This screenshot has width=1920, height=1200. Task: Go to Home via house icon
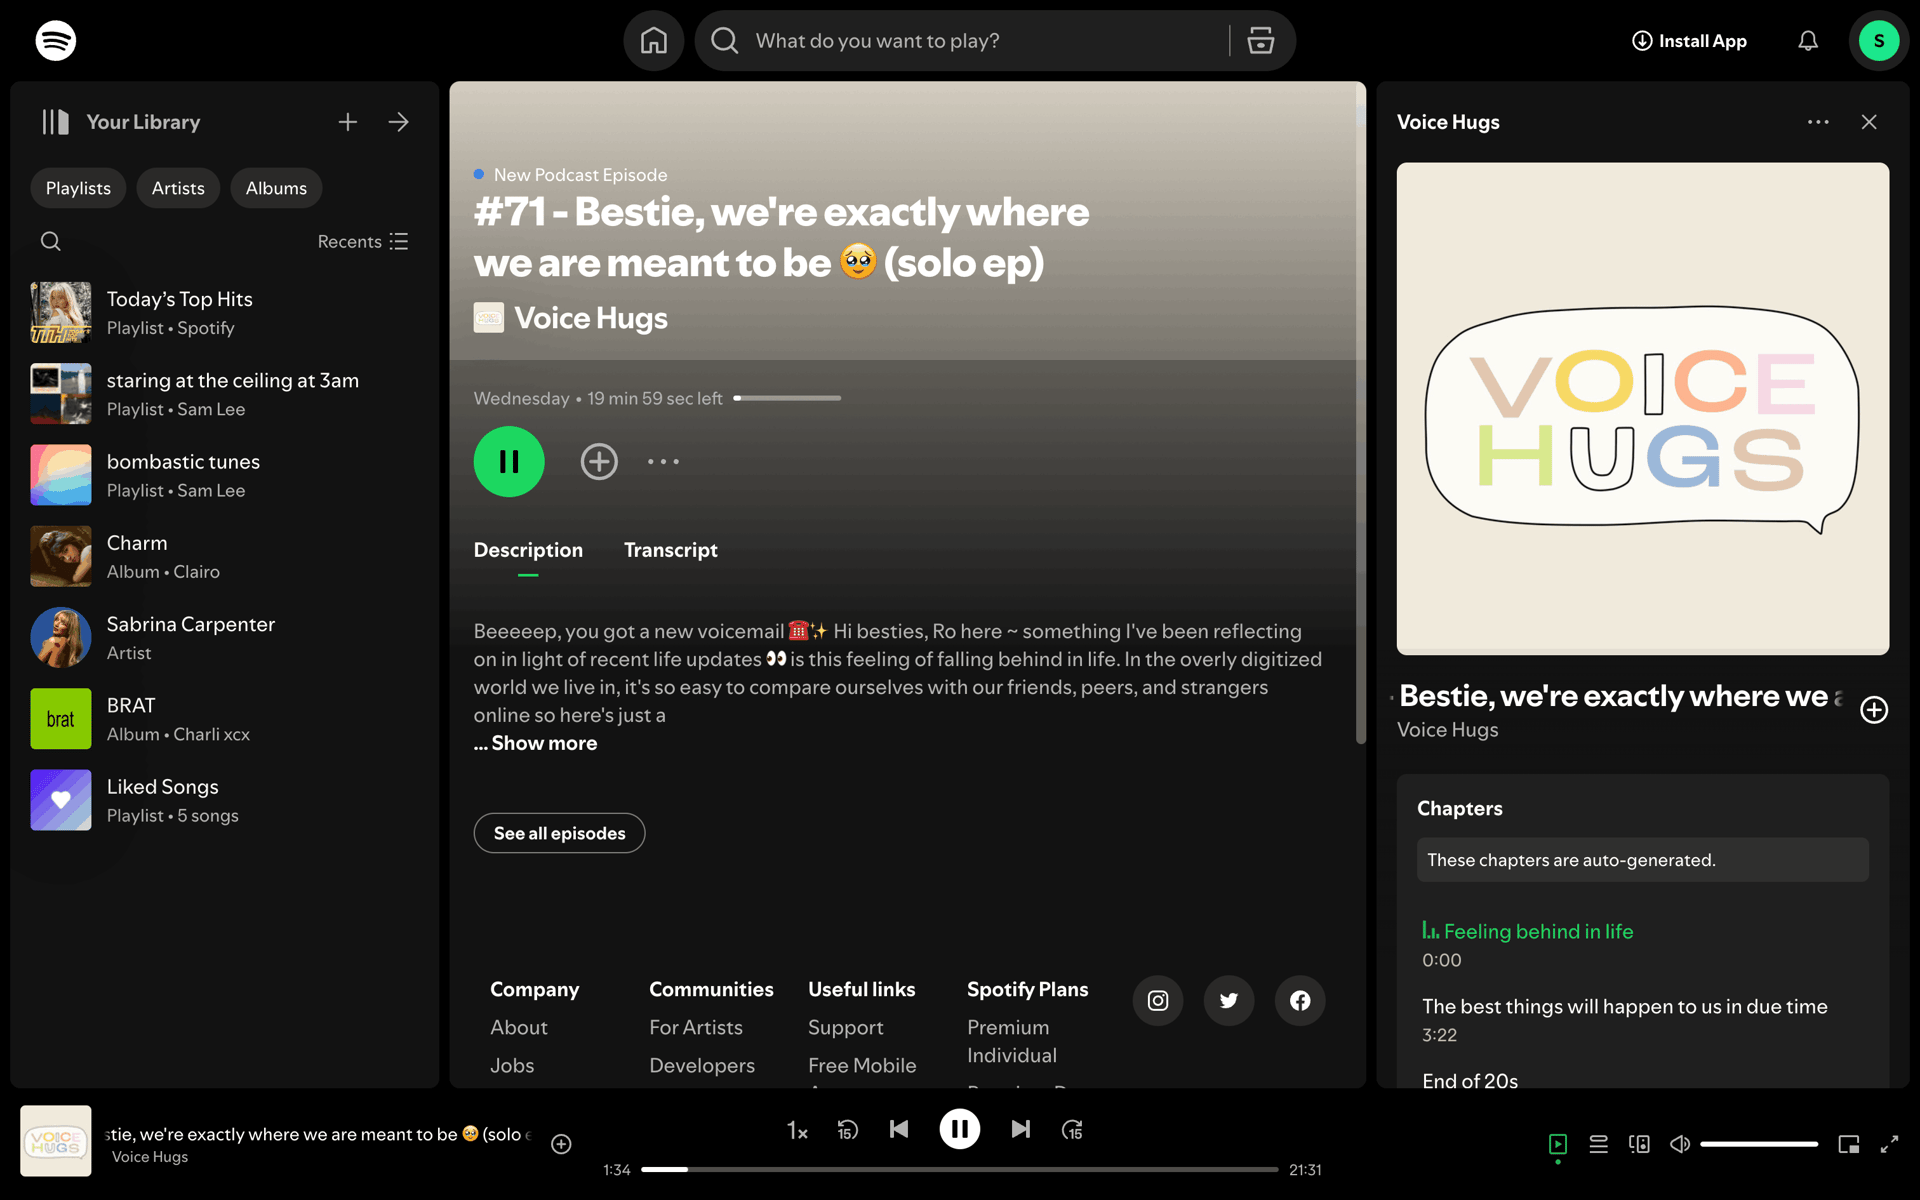point(654,41)
